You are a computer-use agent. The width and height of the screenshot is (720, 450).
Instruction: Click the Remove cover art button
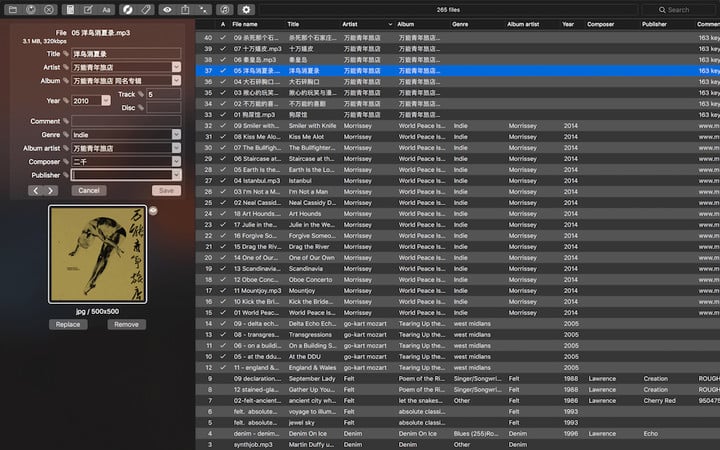coord(126,325)
